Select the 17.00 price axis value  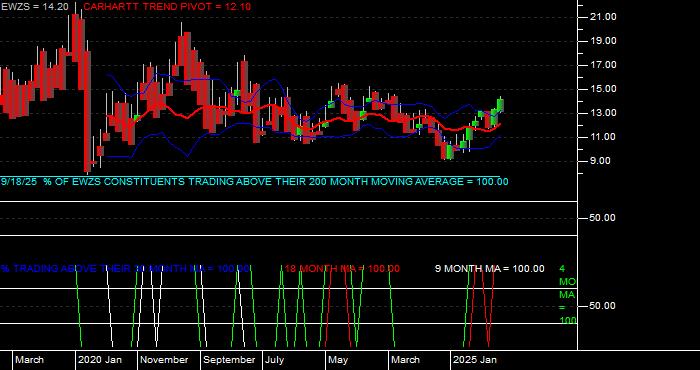[x=604, y=65]
